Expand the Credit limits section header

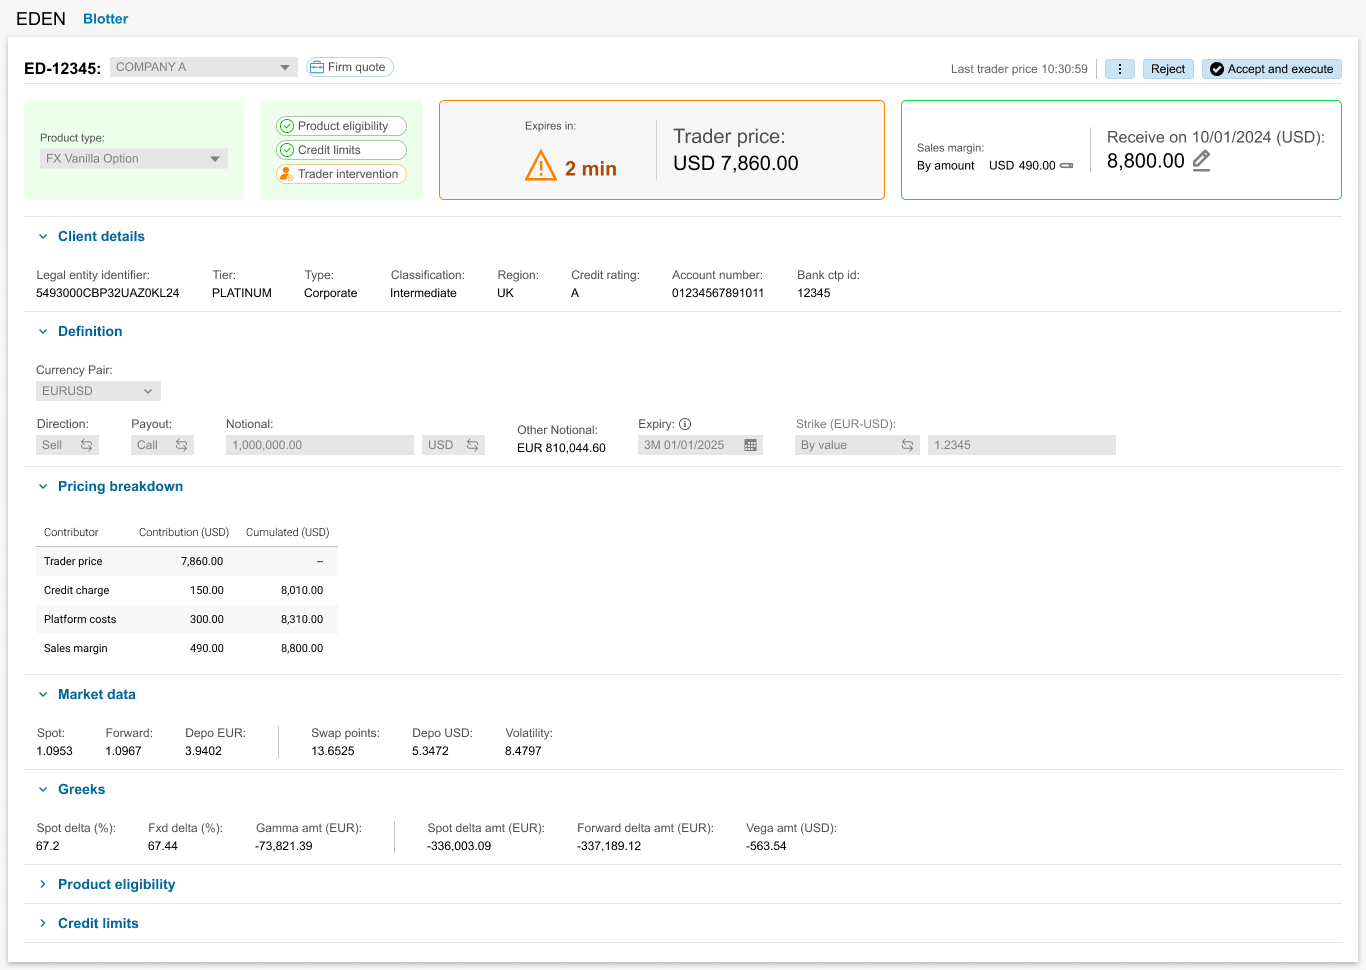98,923
